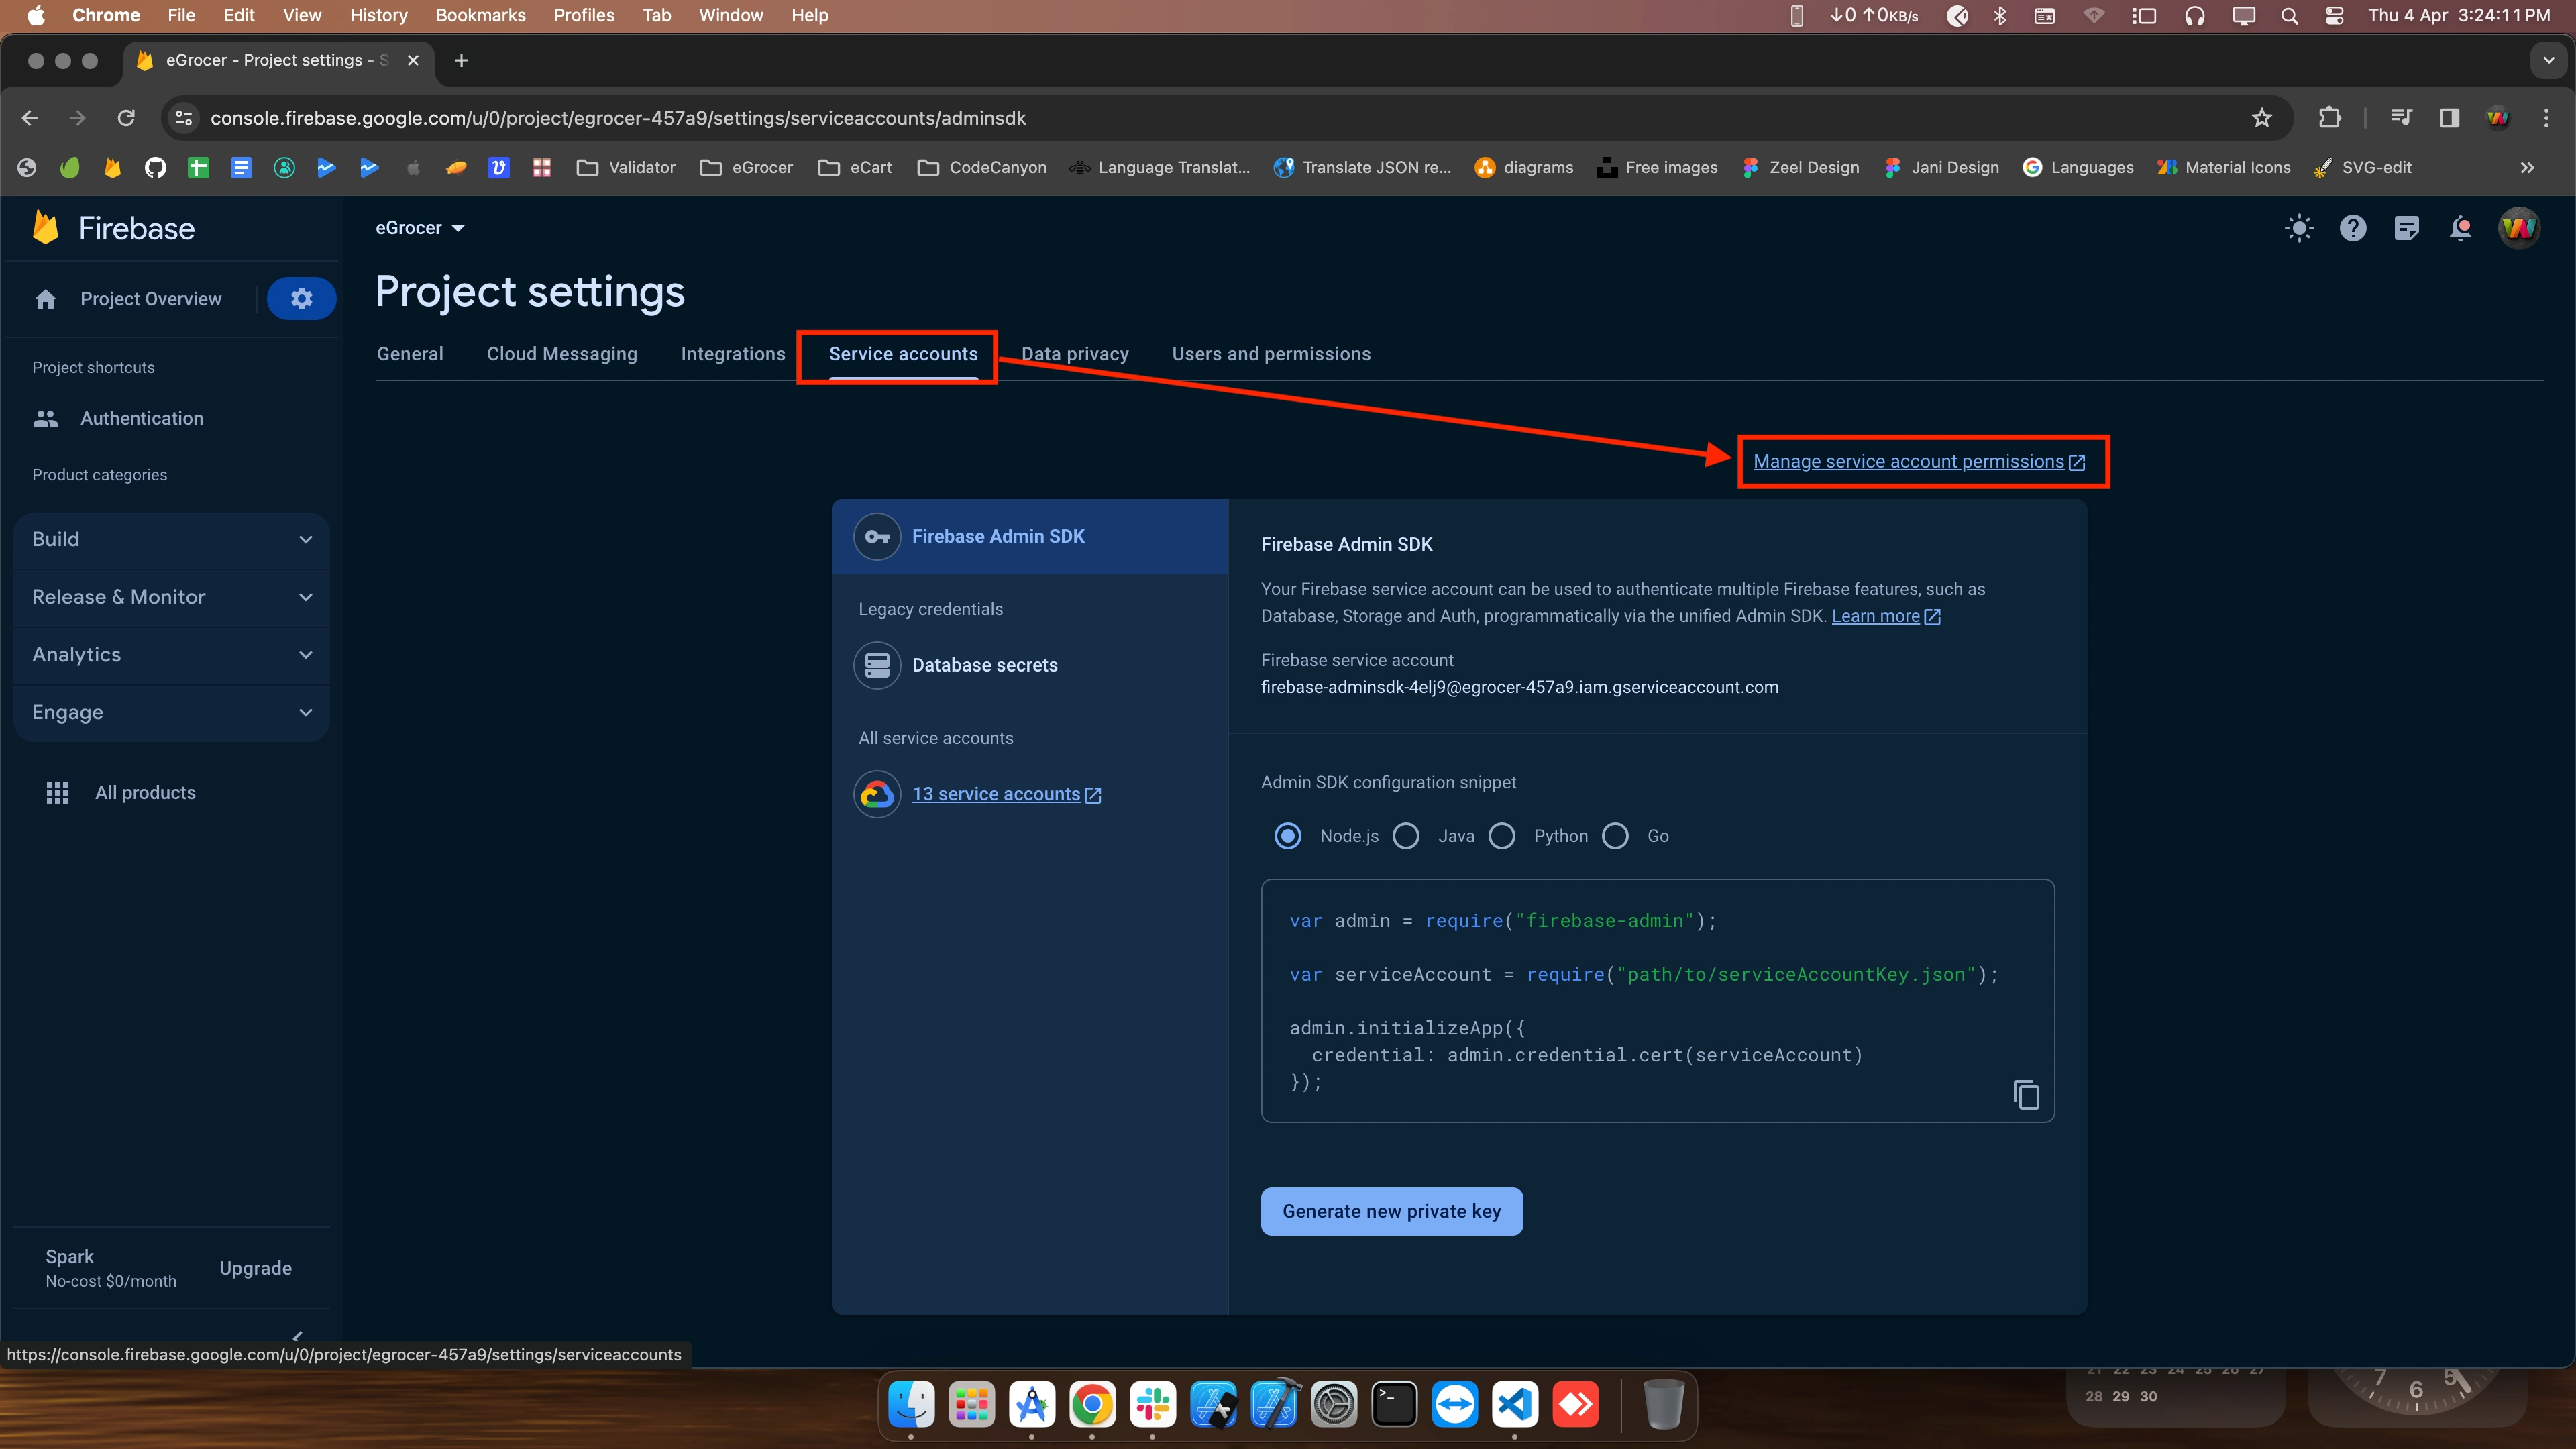Switch to the Data privacy tab
Image resolution: width=2576 pixels, height=1449 pixels.
pos(1075,354)
